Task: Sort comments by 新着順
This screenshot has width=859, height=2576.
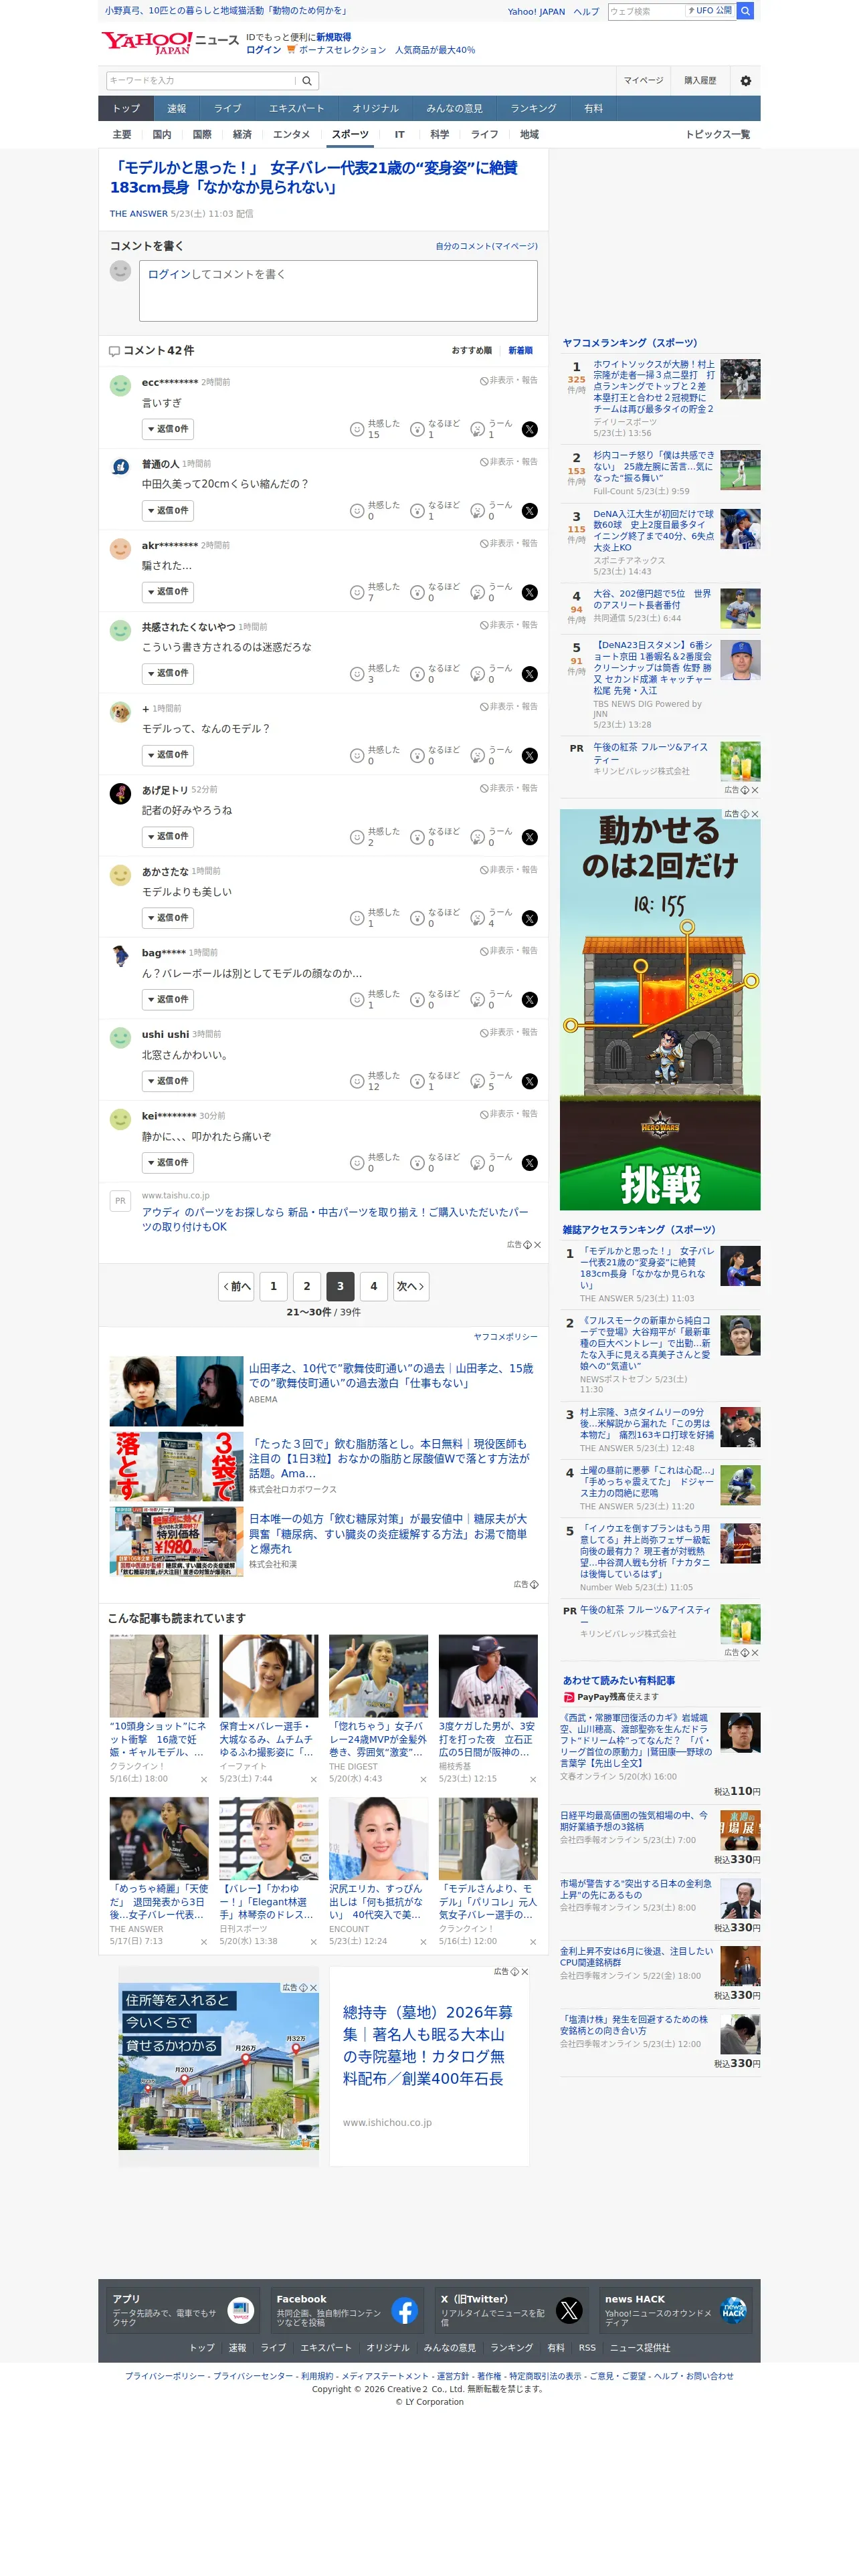Action: 520,351
